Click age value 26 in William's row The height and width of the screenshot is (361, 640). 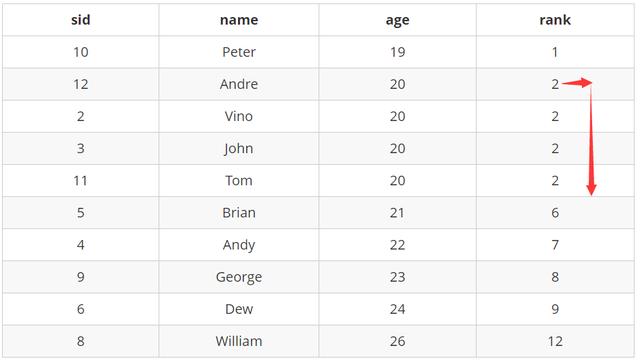[x=397, y=341]
